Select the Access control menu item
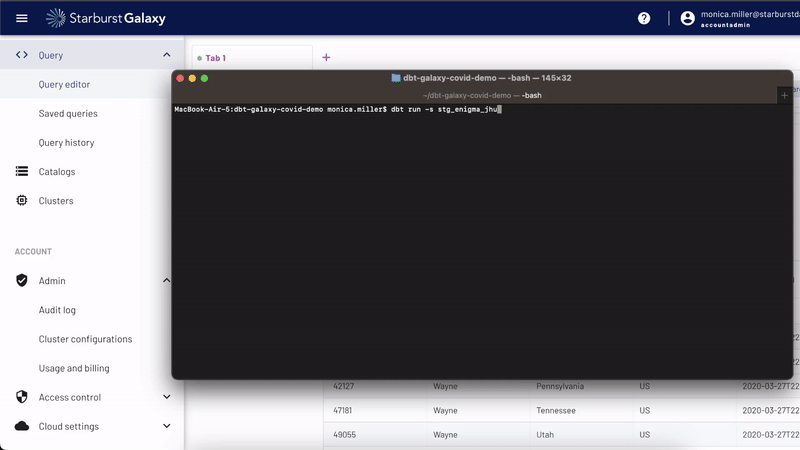 point(70,397)
